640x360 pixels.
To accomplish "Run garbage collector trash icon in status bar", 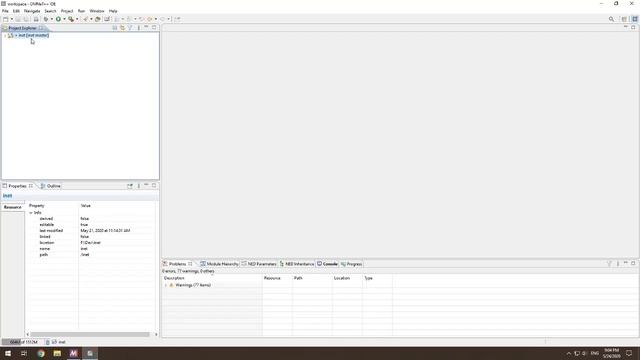I will pos(47,342).
